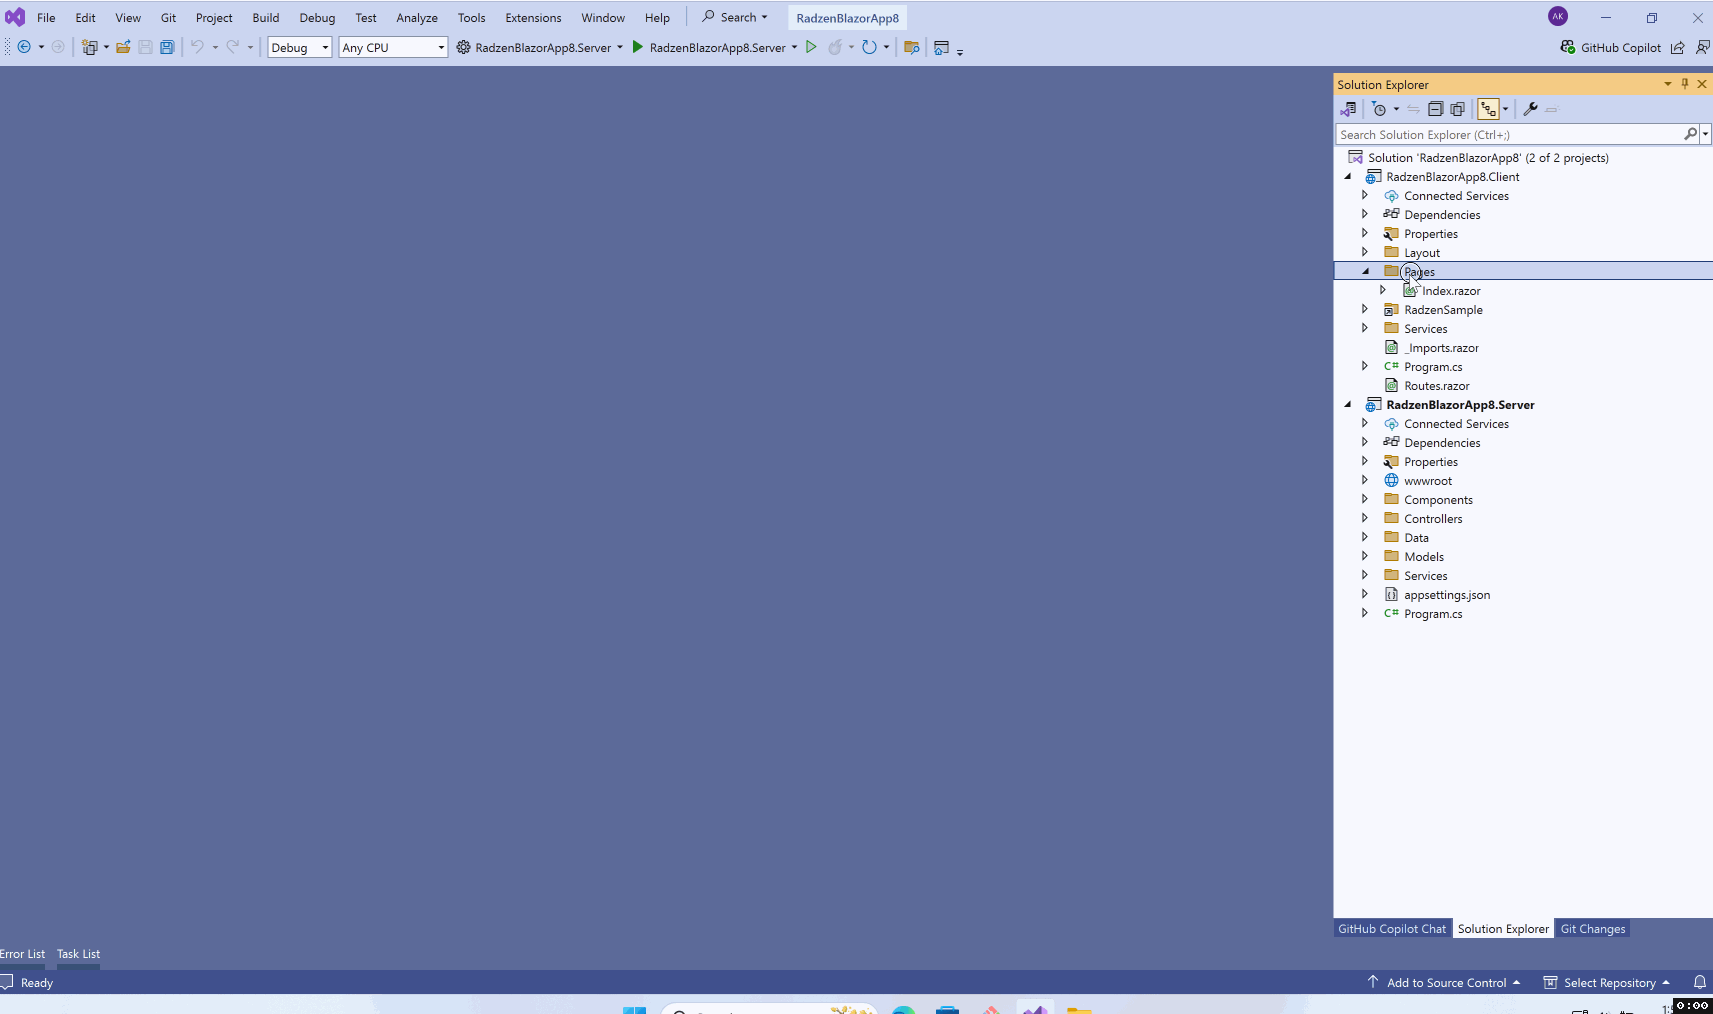
Task: Open the Solution Explorer window options dropdown arrow
Action: pos(1668,84)
